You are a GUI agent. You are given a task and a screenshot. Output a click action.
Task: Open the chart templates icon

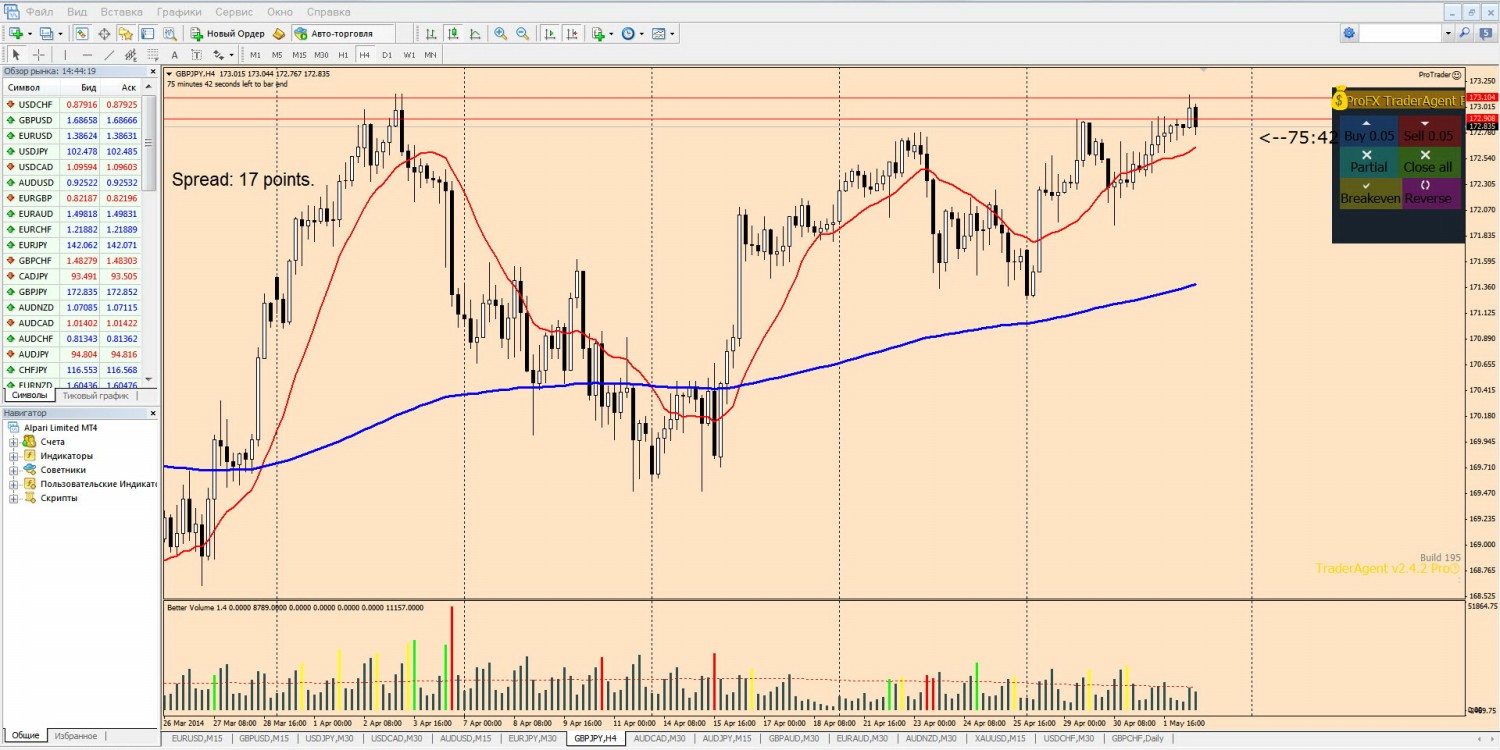[658, 33]
